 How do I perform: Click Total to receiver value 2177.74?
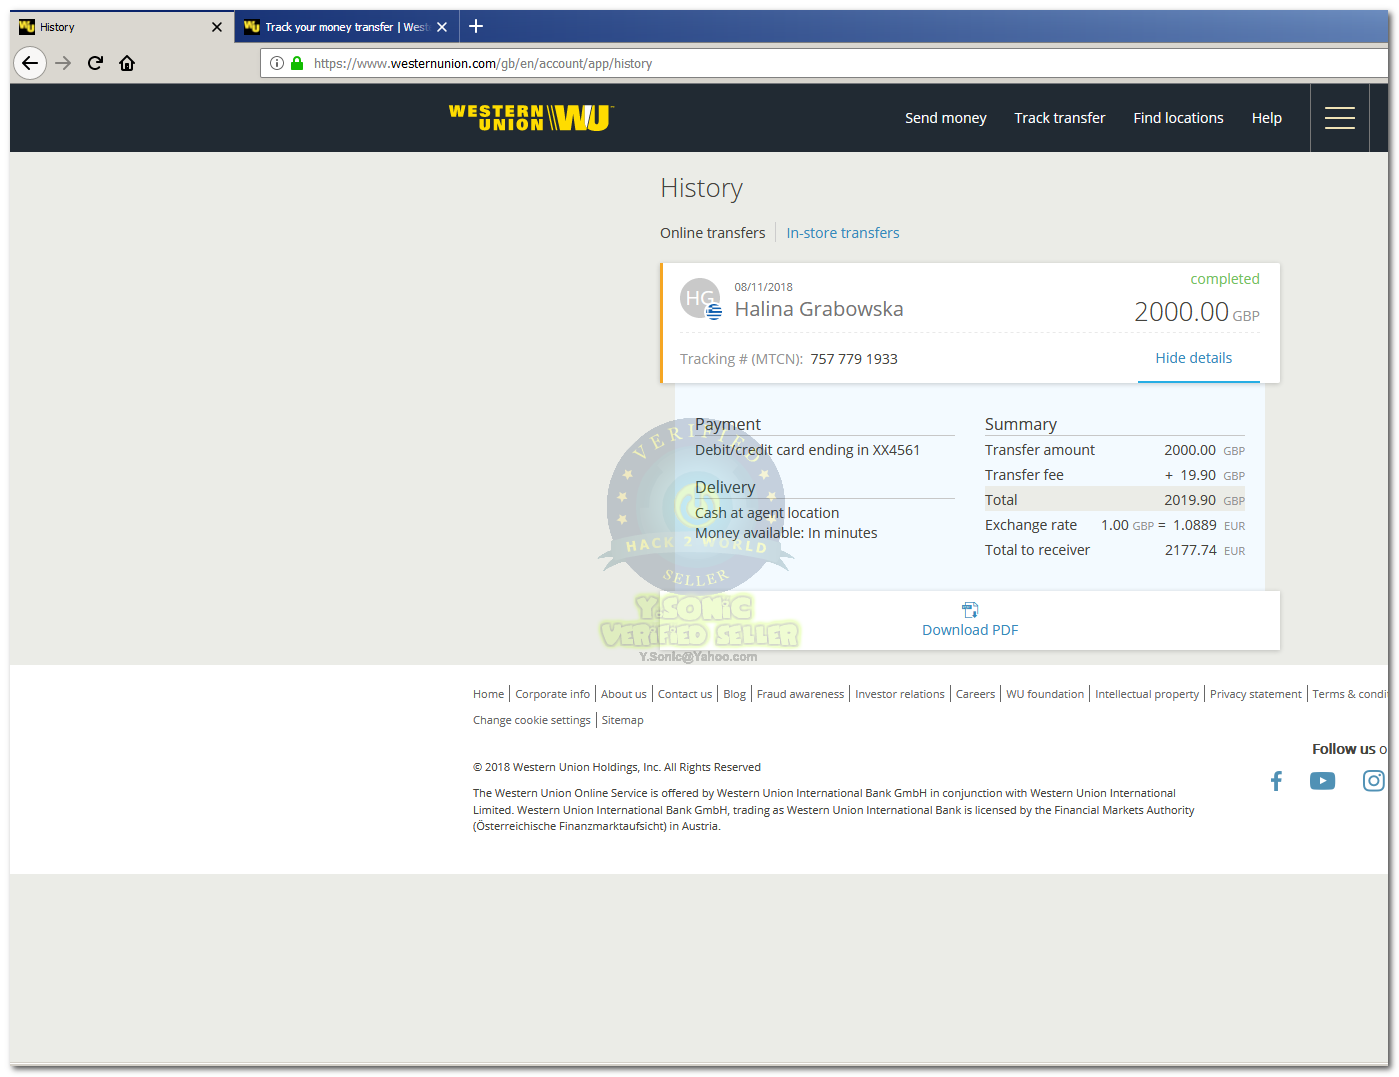pyautogui.click(x=1190, y=550)
